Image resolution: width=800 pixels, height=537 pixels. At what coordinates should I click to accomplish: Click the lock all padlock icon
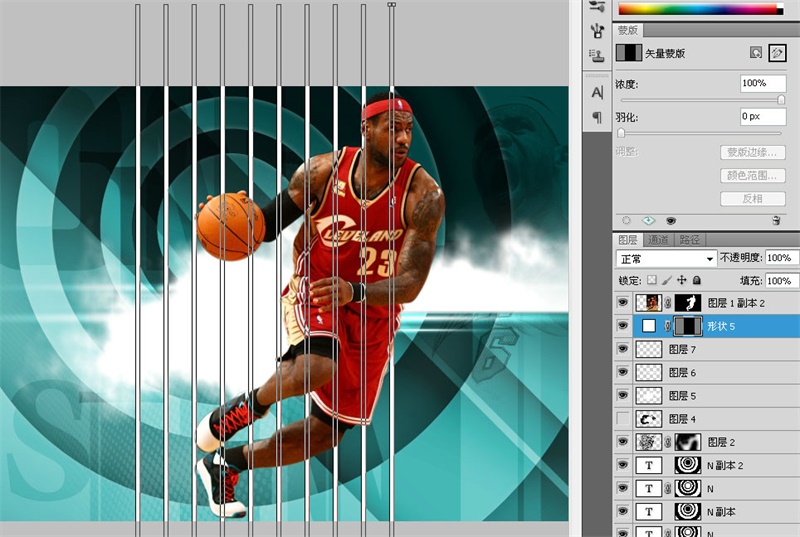pyautogui.click(x=697, y=281)
